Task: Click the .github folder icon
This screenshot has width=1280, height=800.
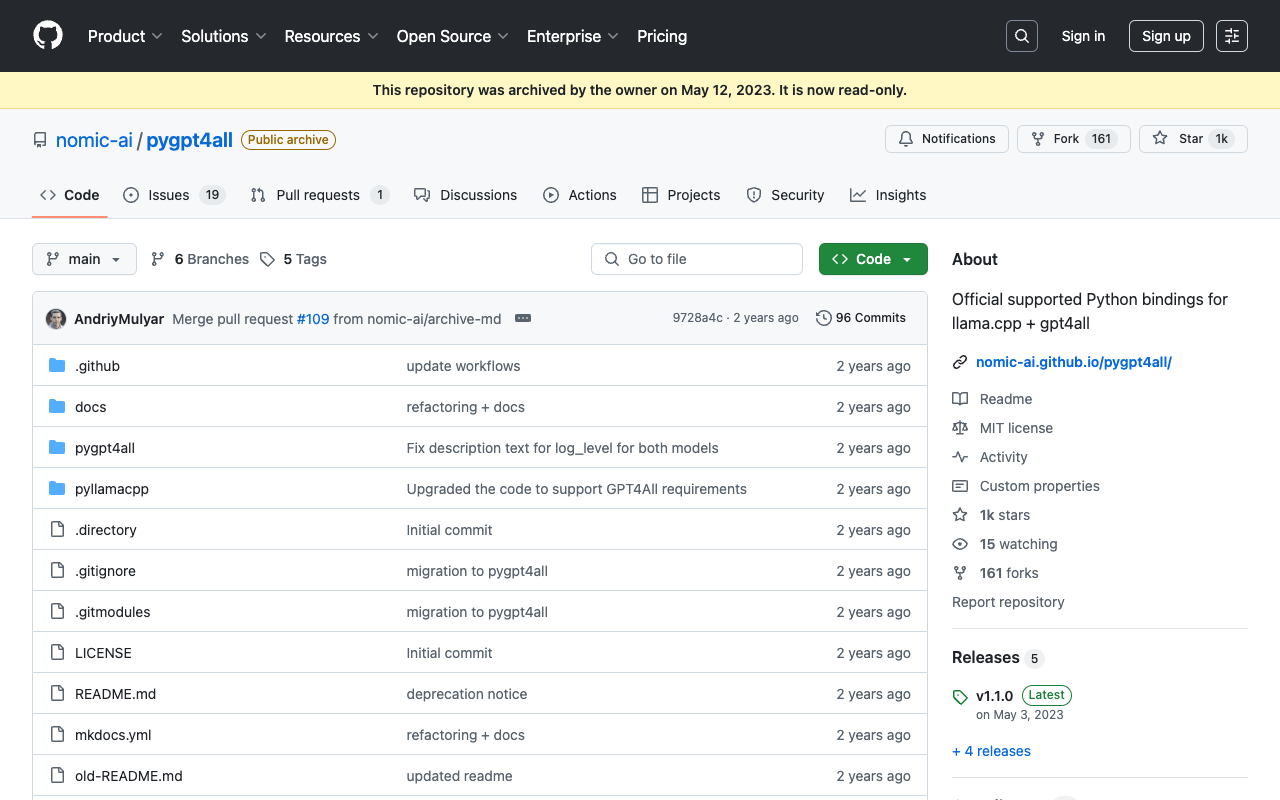Action: pos(57,366)
